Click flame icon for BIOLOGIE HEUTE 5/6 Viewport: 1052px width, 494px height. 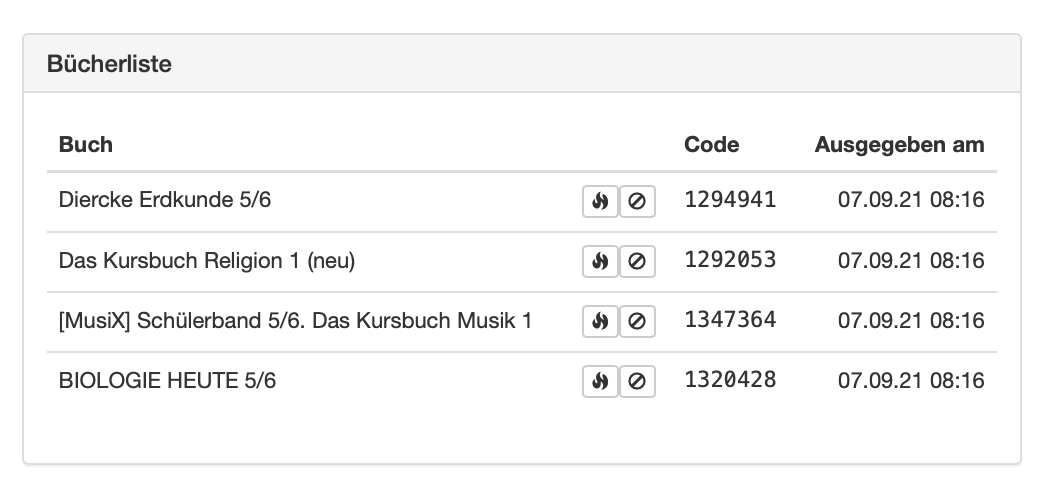[x=600, y=381]
